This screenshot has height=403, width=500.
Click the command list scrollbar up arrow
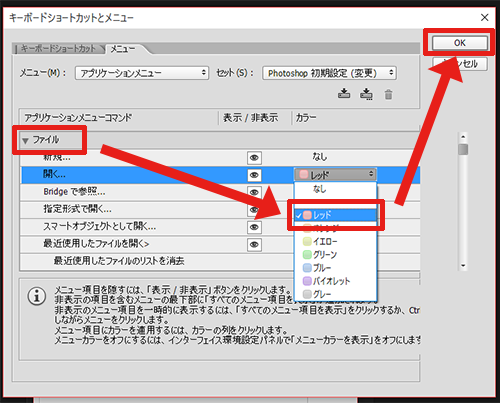463,137
